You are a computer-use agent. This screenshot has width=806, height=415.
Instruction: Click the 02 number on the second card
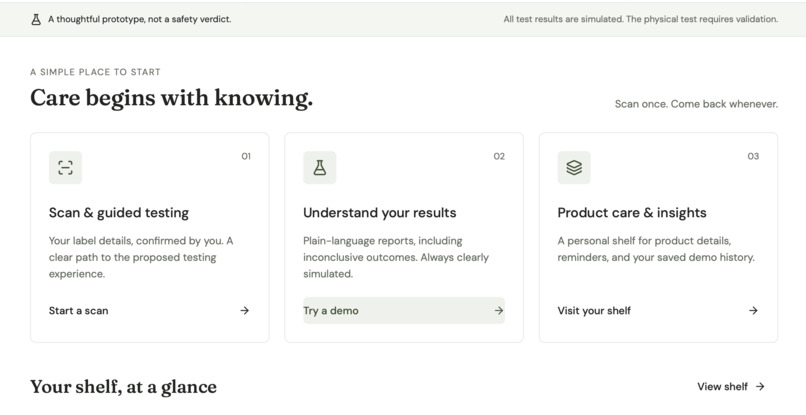[x=499, y=156]
